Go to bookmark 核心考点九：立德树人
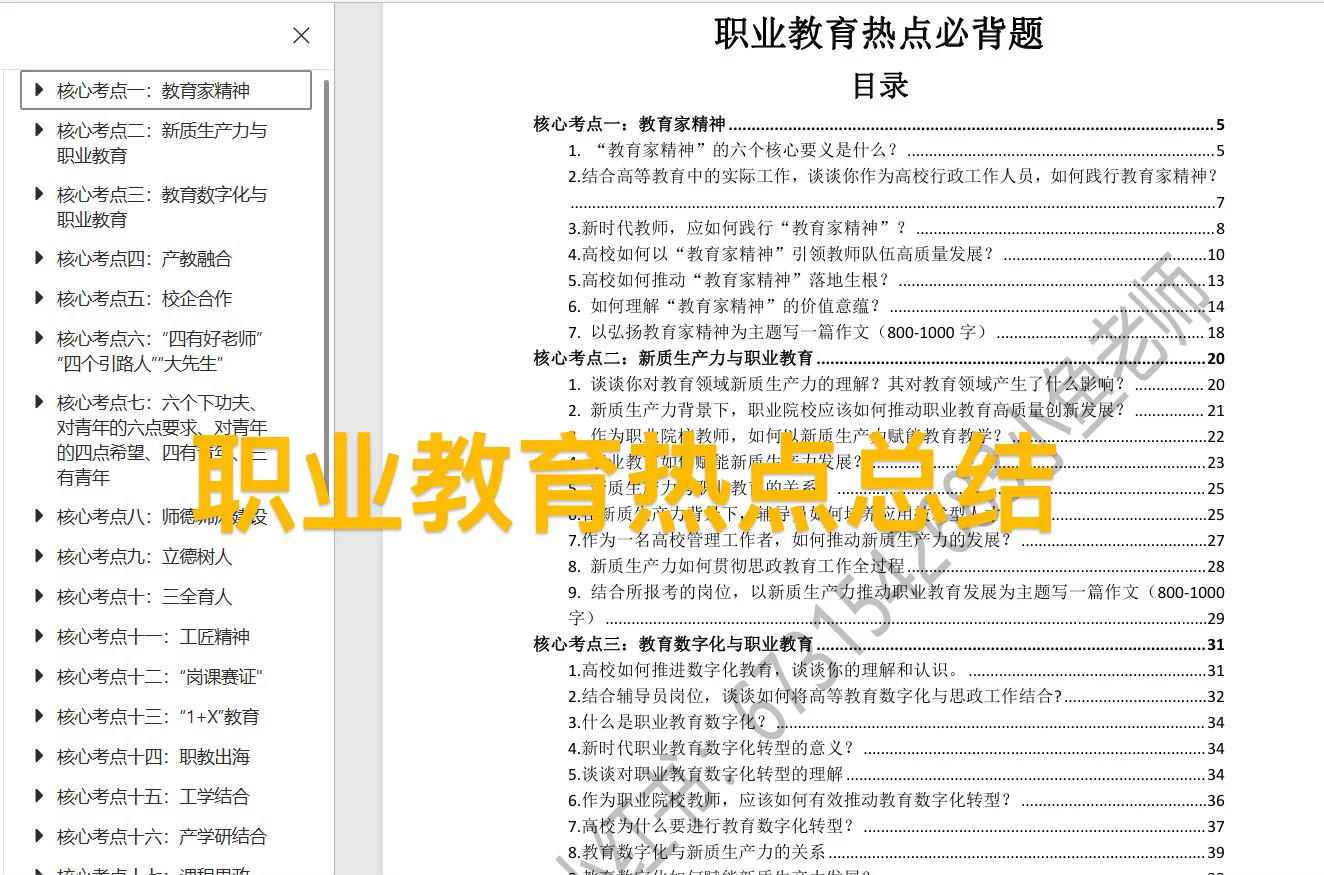 click(144, 557)
